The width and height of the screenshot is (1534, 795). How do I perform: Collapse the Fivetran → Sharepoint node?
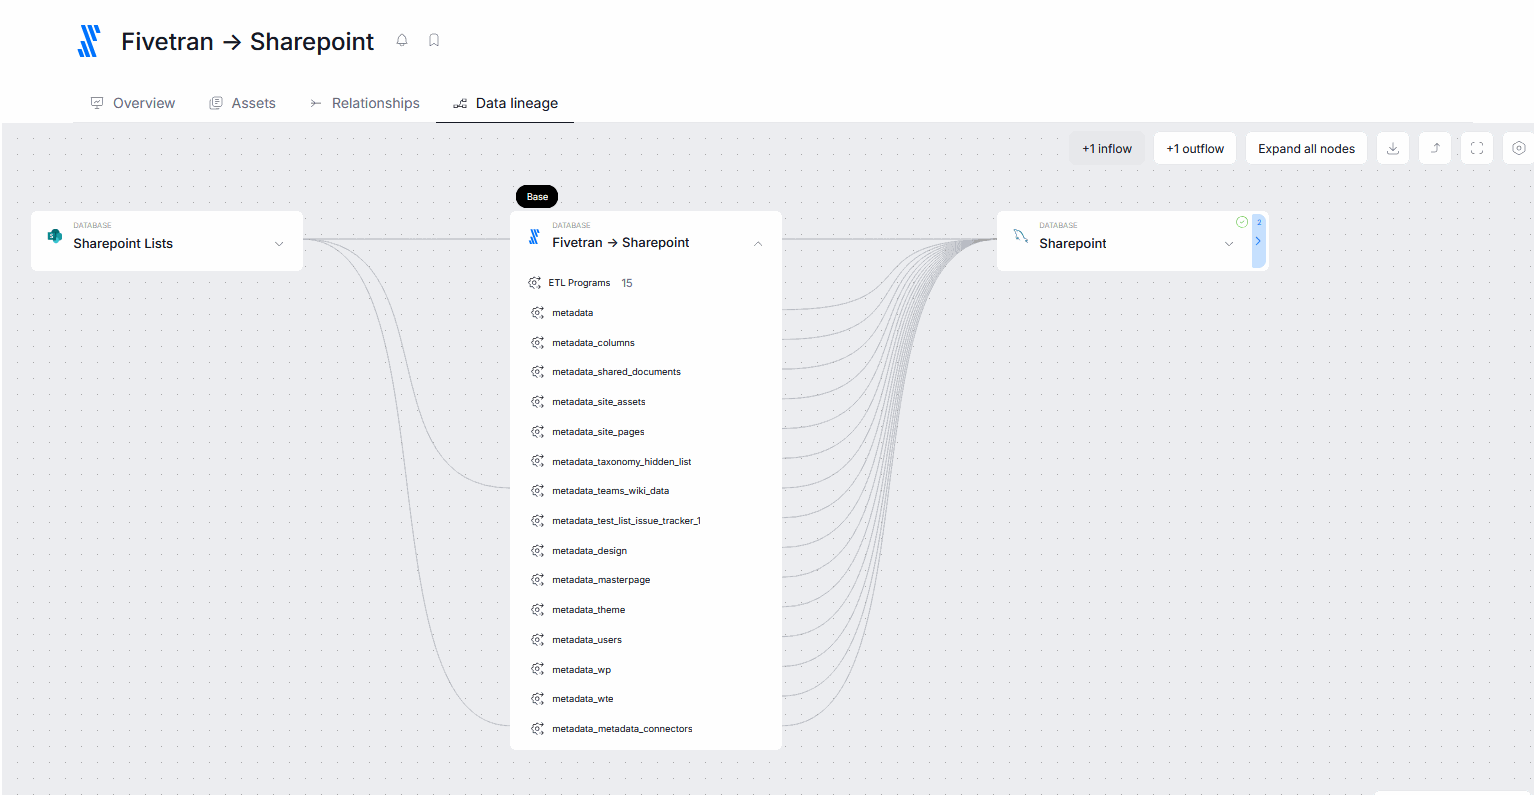(758, 244)
